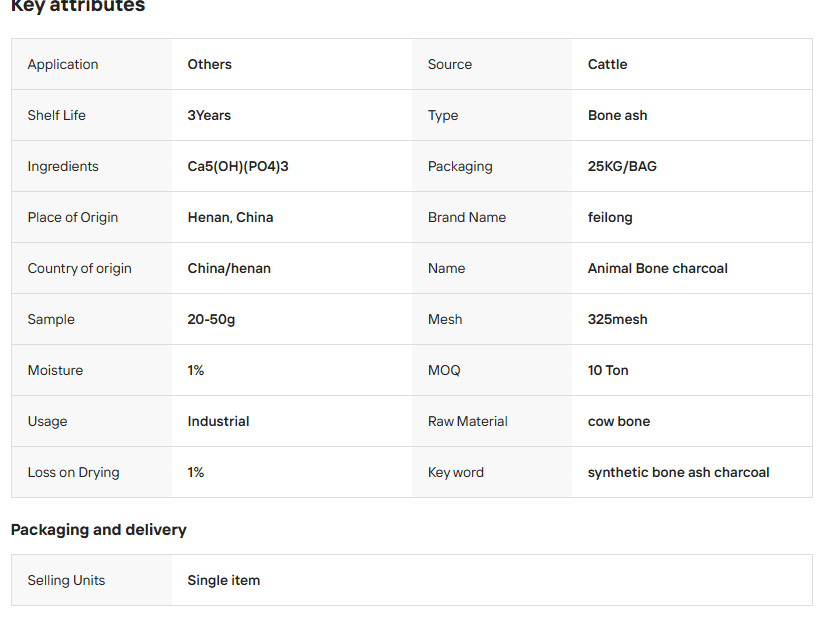The image size is (824, 621).
Task: Click the 'Single item' selling units value
Action: tap(223, 580)
